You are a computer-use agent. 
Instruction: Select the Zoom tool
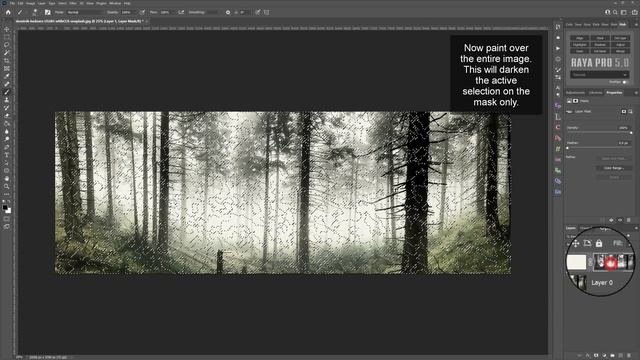point(7,187)
